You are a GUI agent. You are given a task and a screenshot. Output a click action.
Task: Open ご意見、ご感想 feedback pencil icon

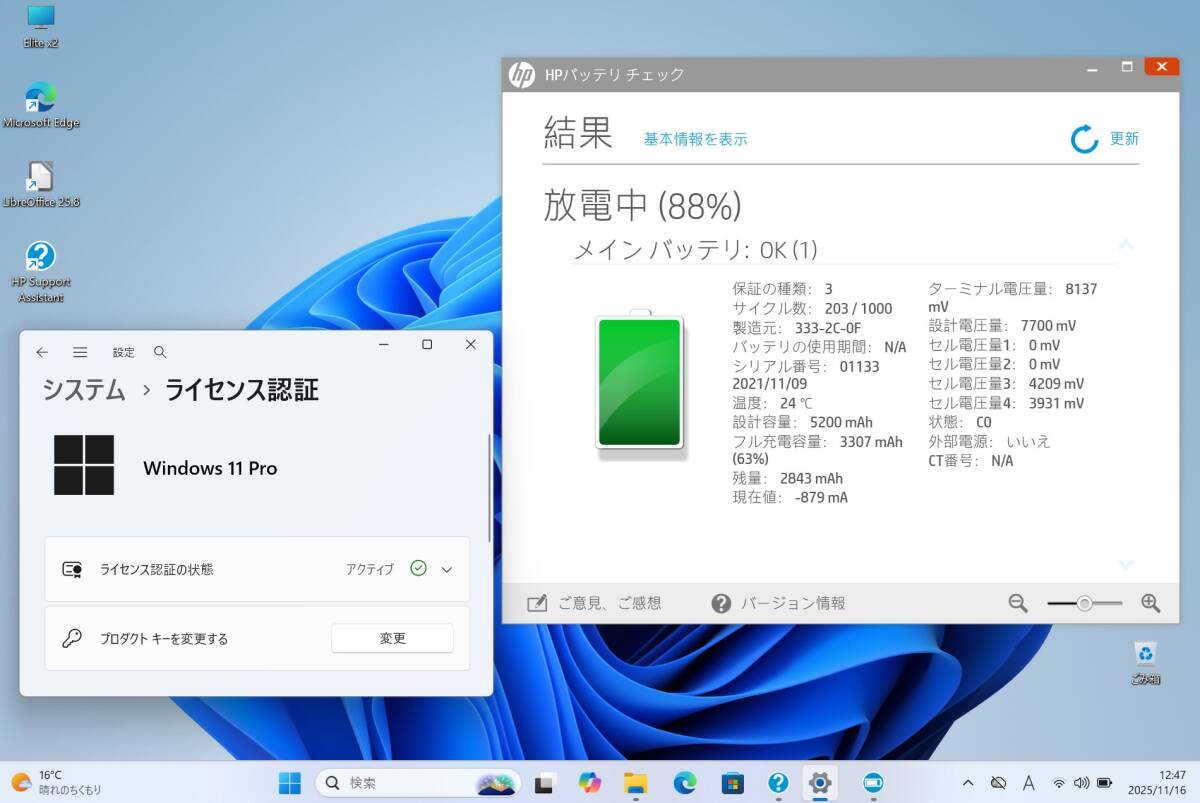[x=536, y=602]
